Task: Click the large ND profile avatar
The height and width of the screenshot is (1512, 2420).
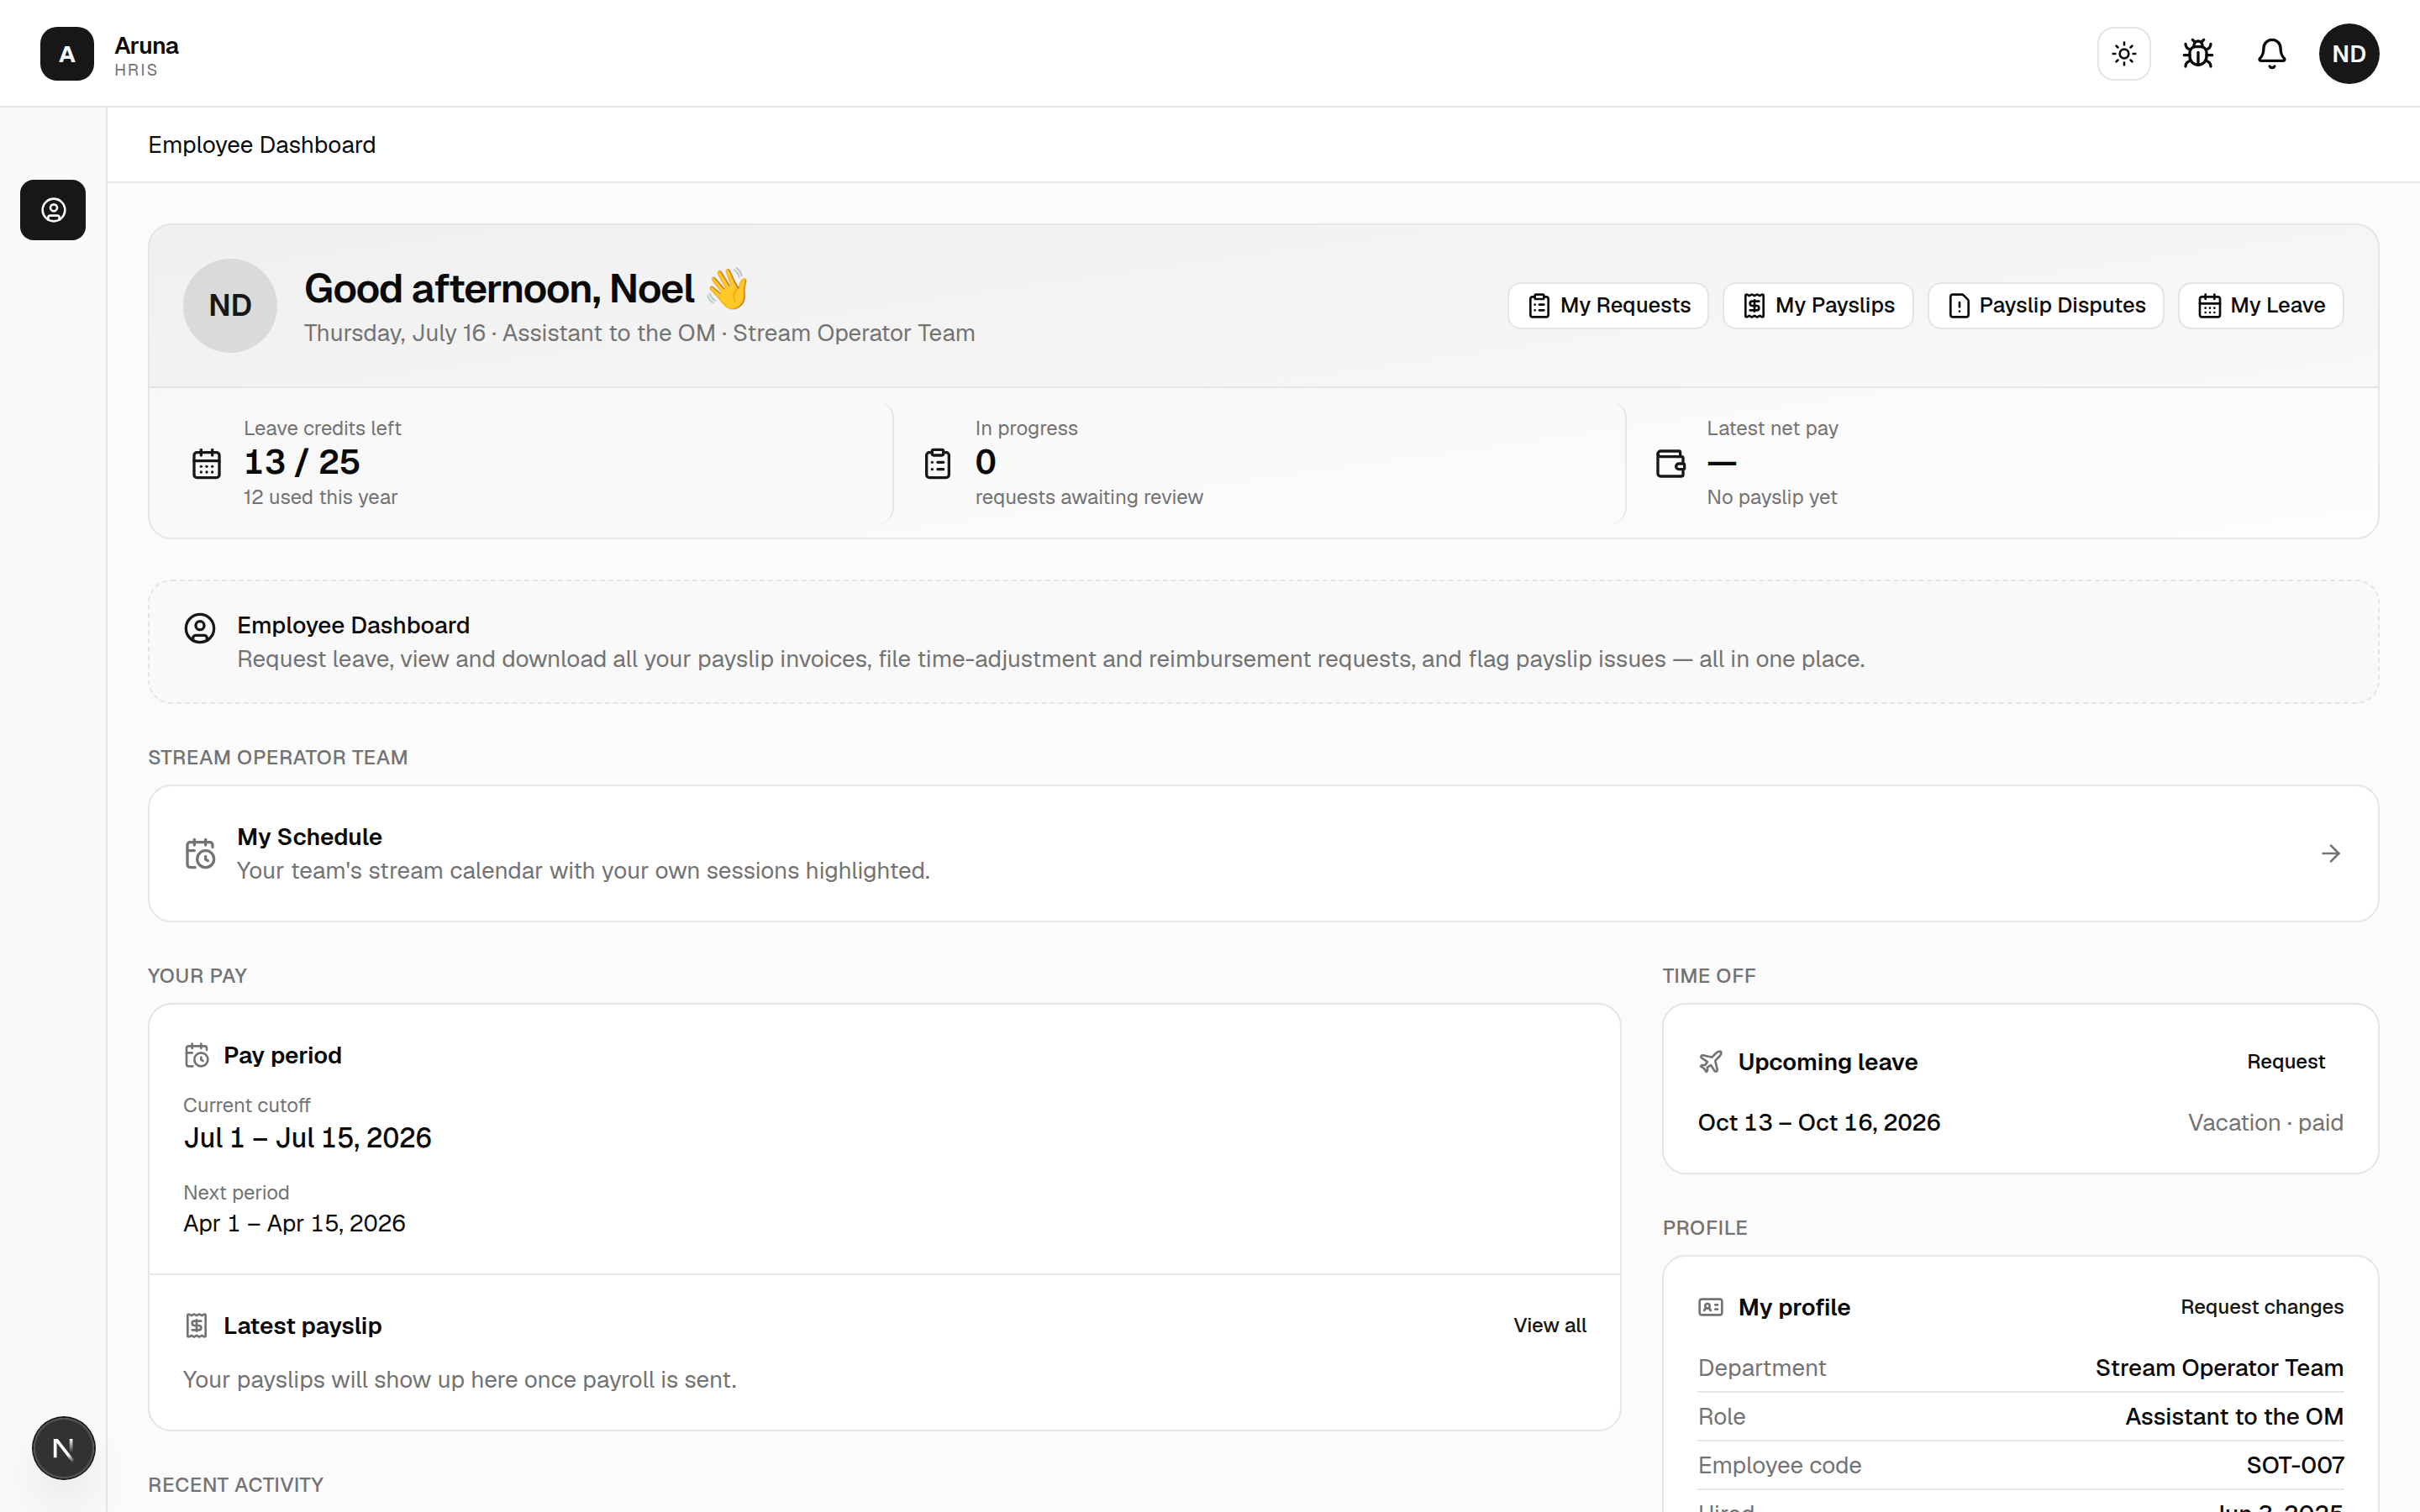Action: 230,306
